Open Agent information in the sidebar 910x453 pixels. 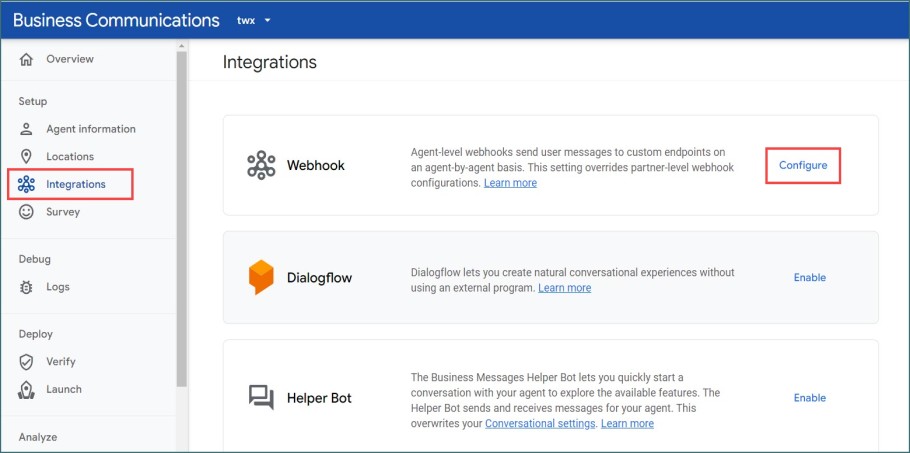[x=90, y=129]
